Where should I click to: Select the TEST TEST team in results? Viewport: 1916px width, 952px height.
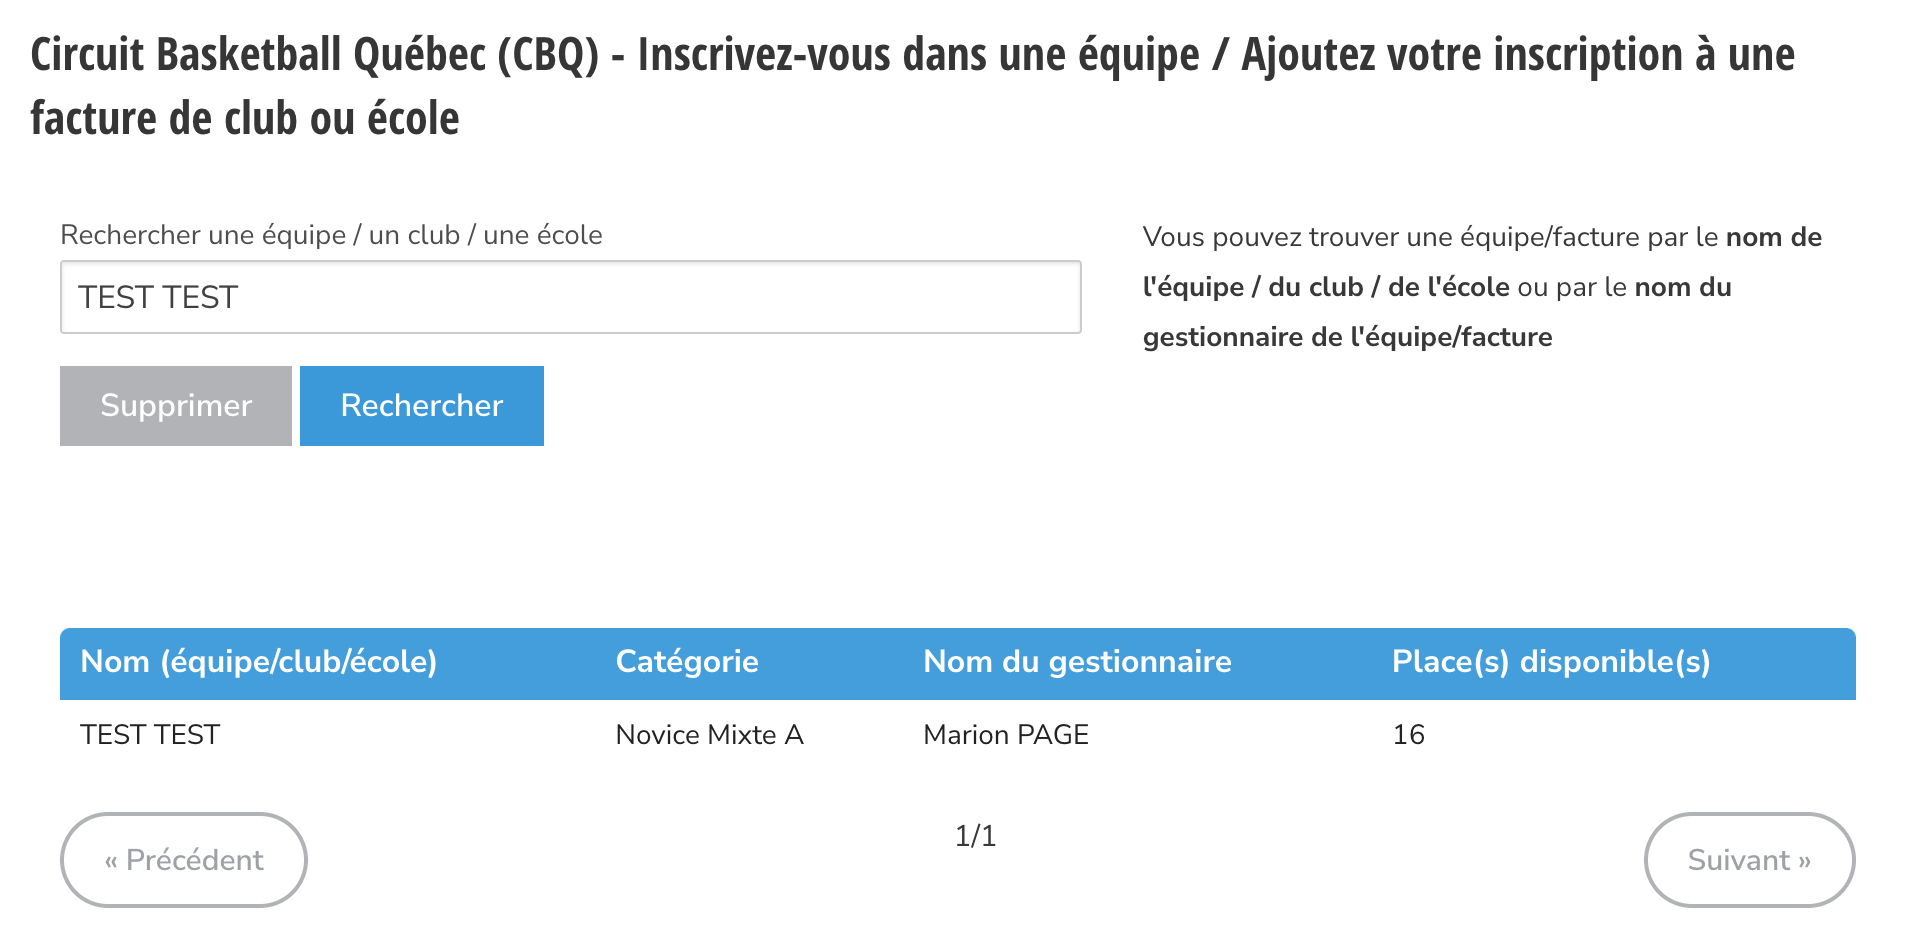150,735
